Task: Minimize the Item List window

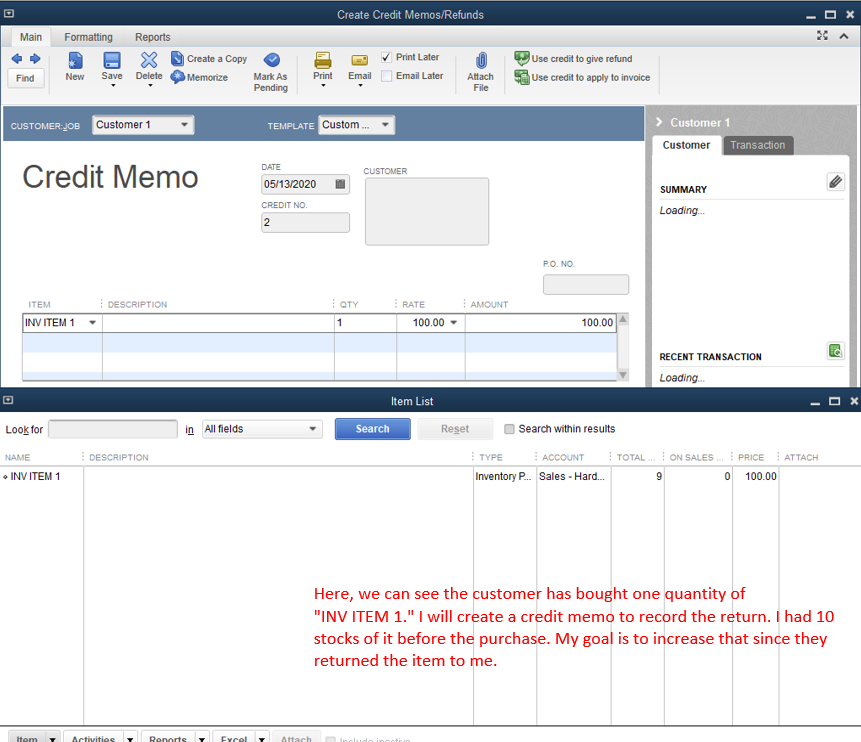Action: pos(815,403)
